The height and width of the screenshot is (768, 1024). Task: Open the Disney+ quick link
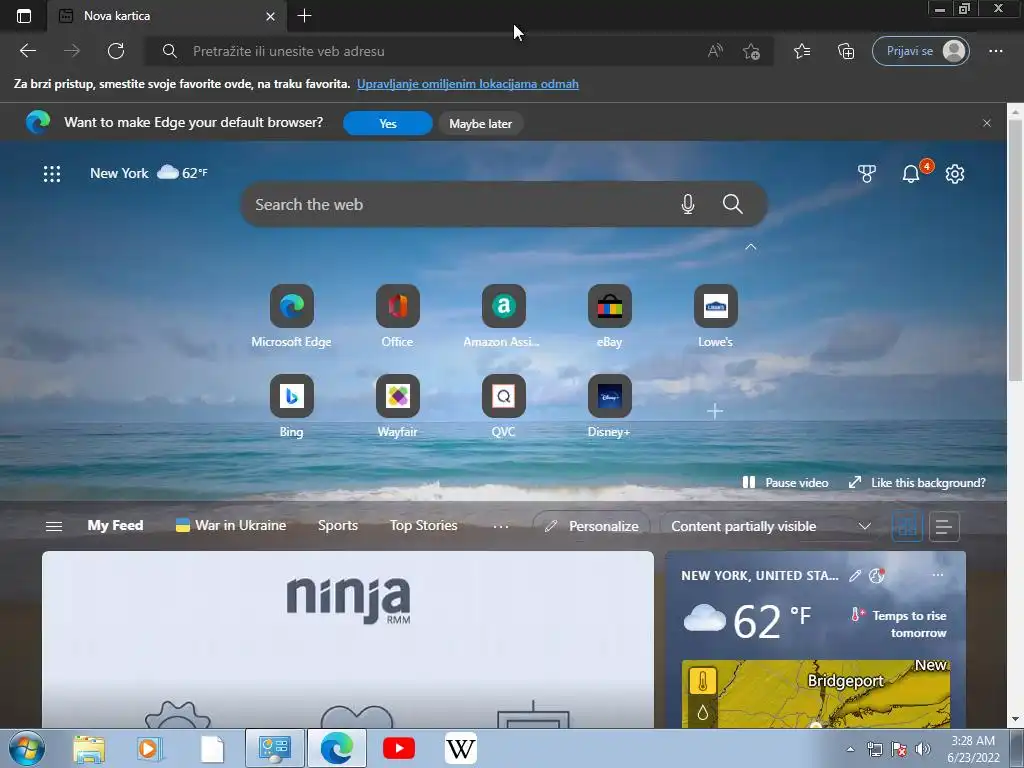pyautogui.click(x=609, y=407)
